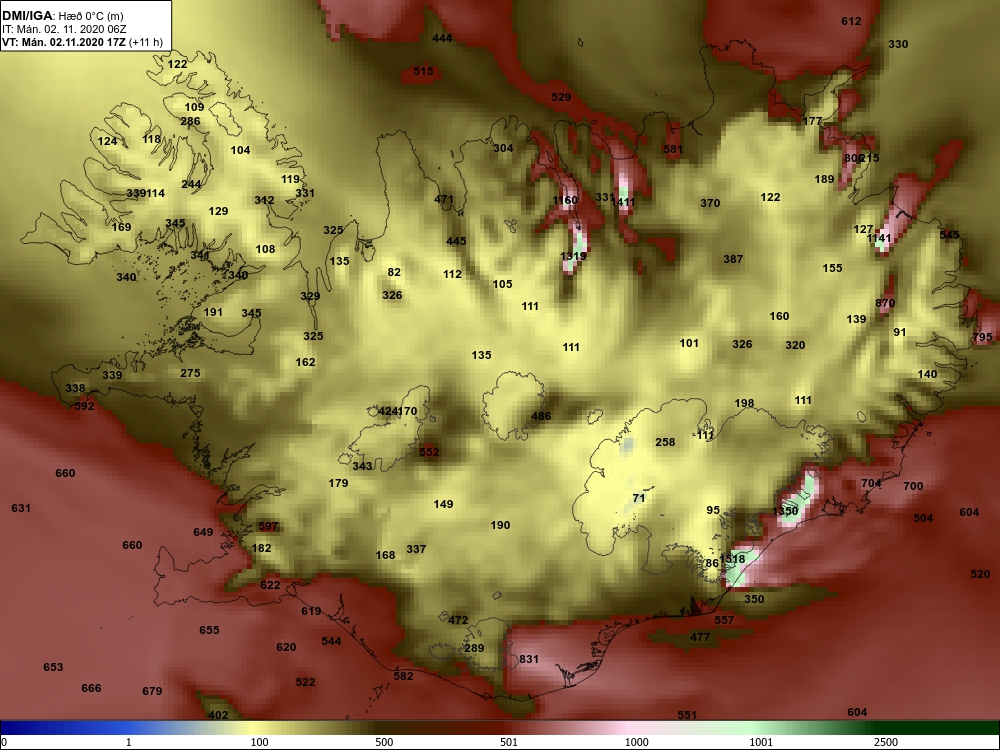Click the 557 map value
The height and width of the screenshot is (750, 1000).
coord(724,620)
